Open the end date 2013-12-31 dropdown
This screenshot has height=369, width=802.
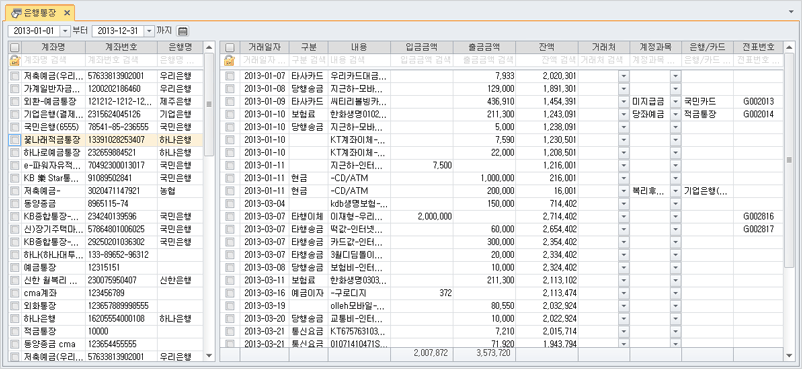coord(149,31)
